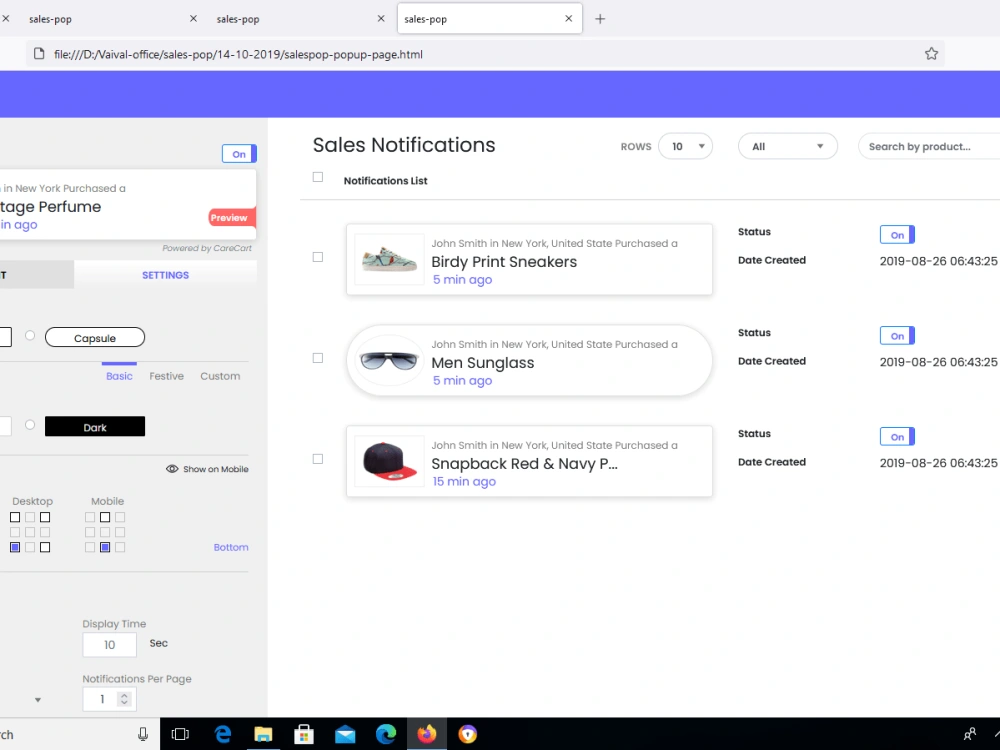Screen dimensions: 1000x750
Task: Select the Dark theme radio button
Action: (x=30, y=425)
